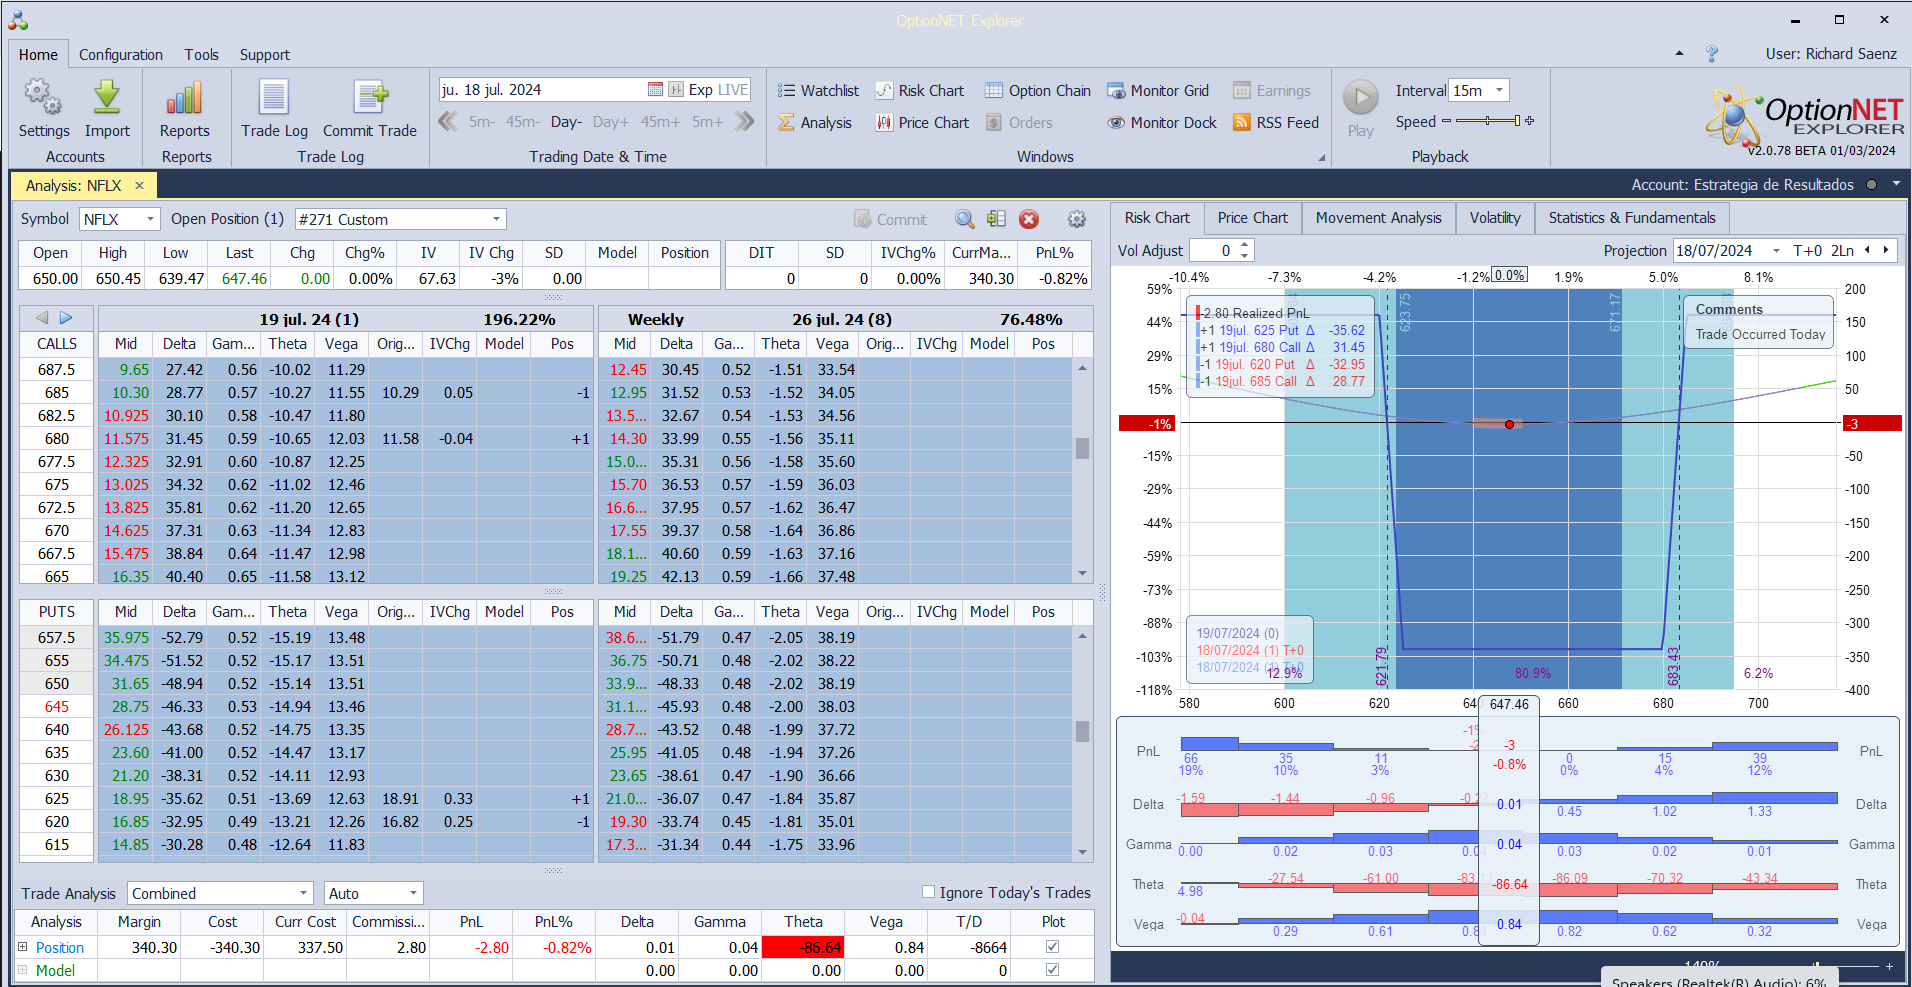Click the help question mark icon

coord(1712,54)
